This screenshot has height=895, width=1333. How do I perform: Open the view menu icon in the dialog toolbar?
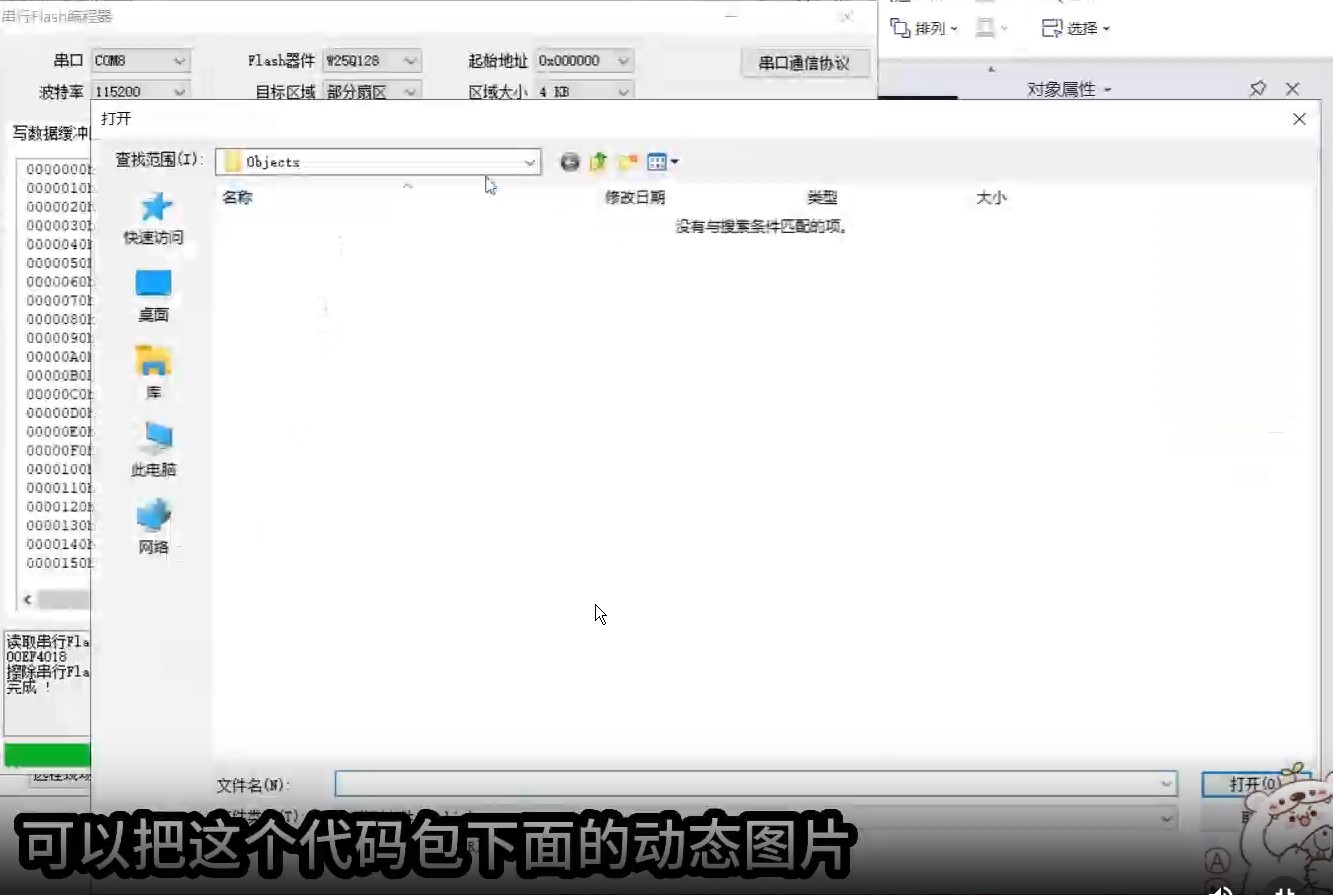pyautogui.click(x=662, y=162)
